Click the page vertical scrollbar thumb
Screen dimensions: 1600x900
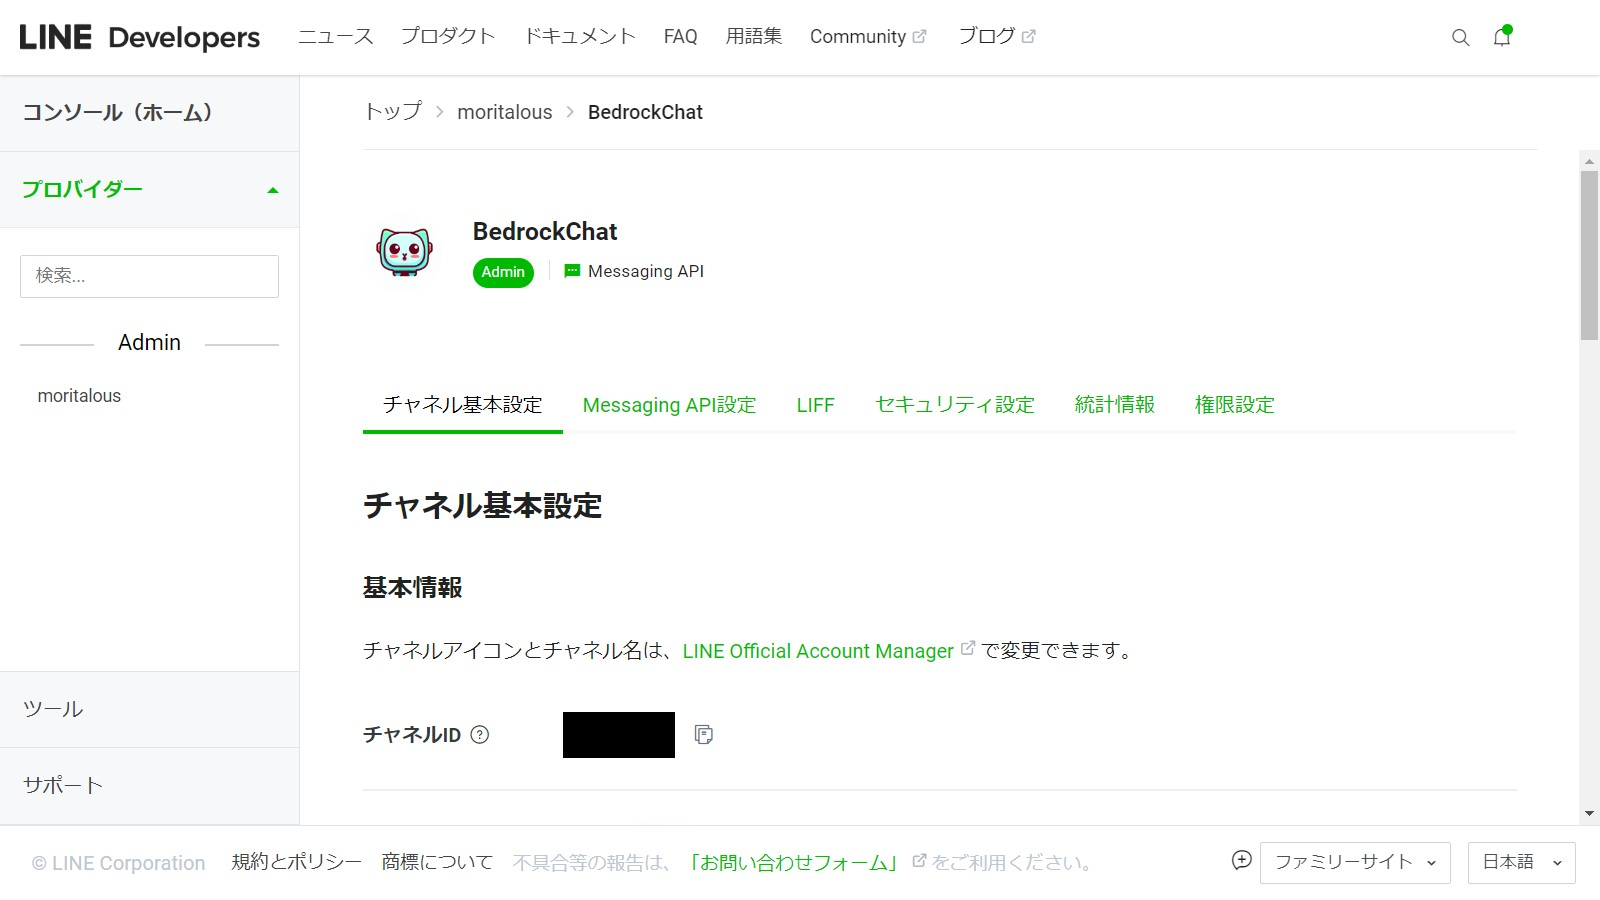1589,255
